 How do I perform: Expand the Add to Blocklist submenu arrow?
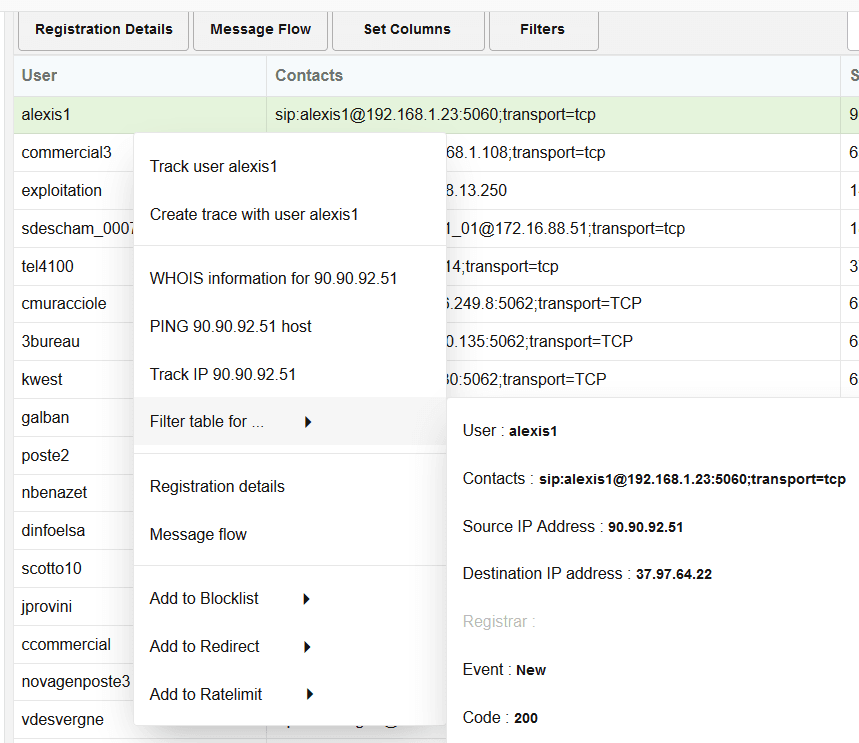(x=307, y=599)
